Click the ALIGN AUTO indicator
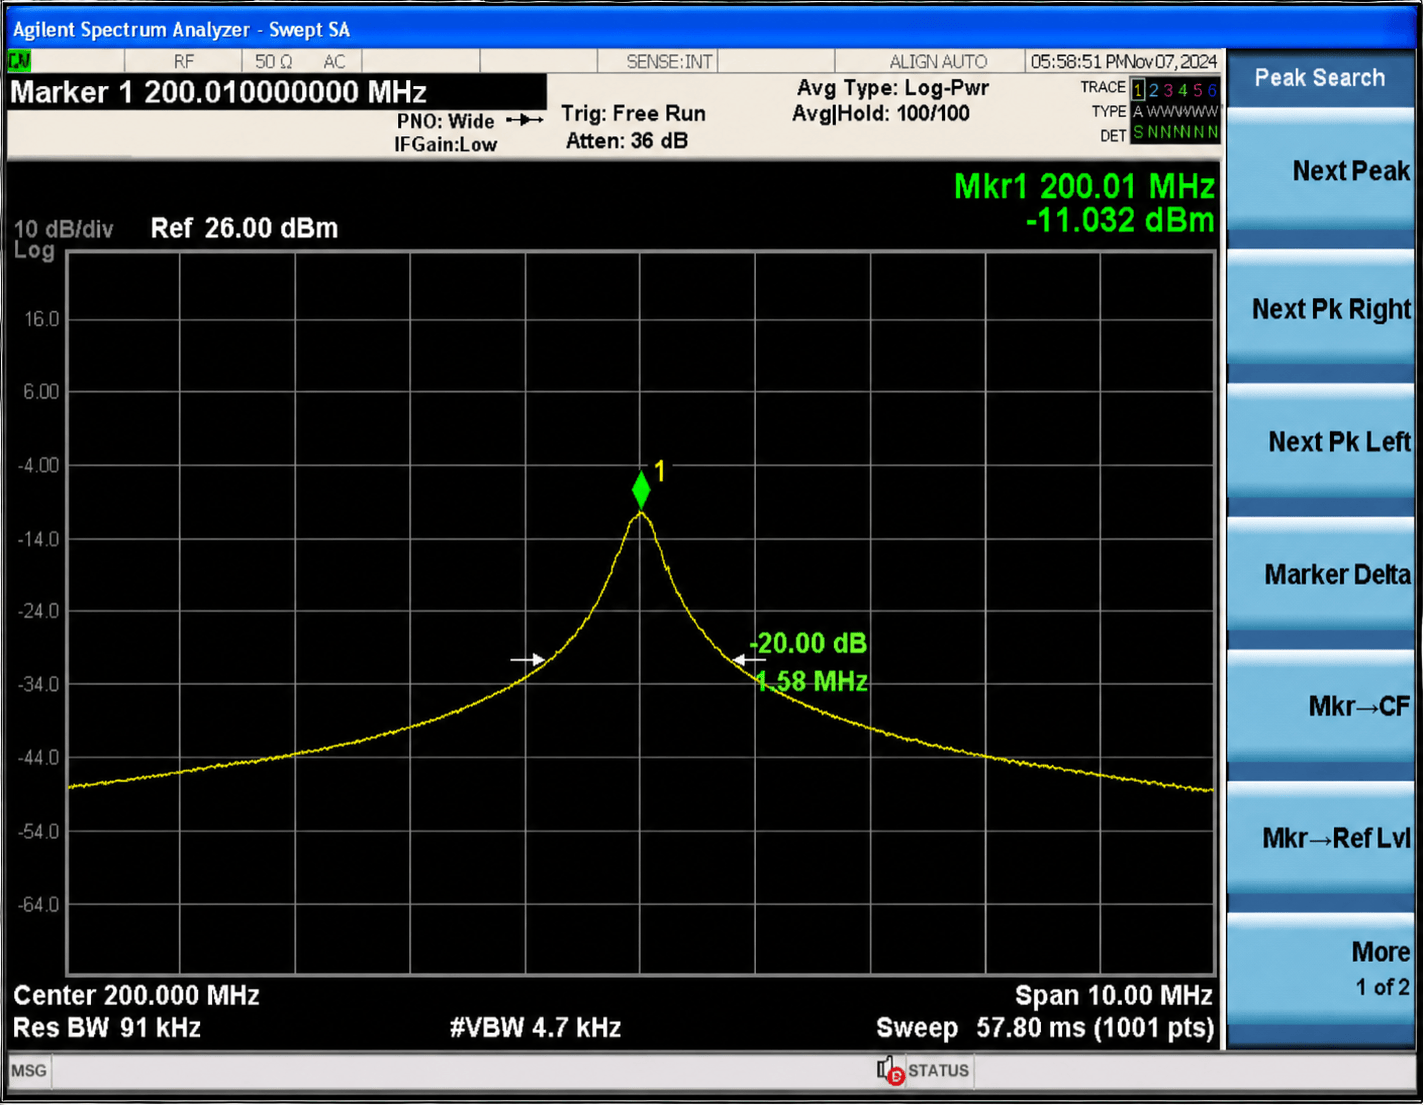1423x1105 pixels. pos(938,62)
